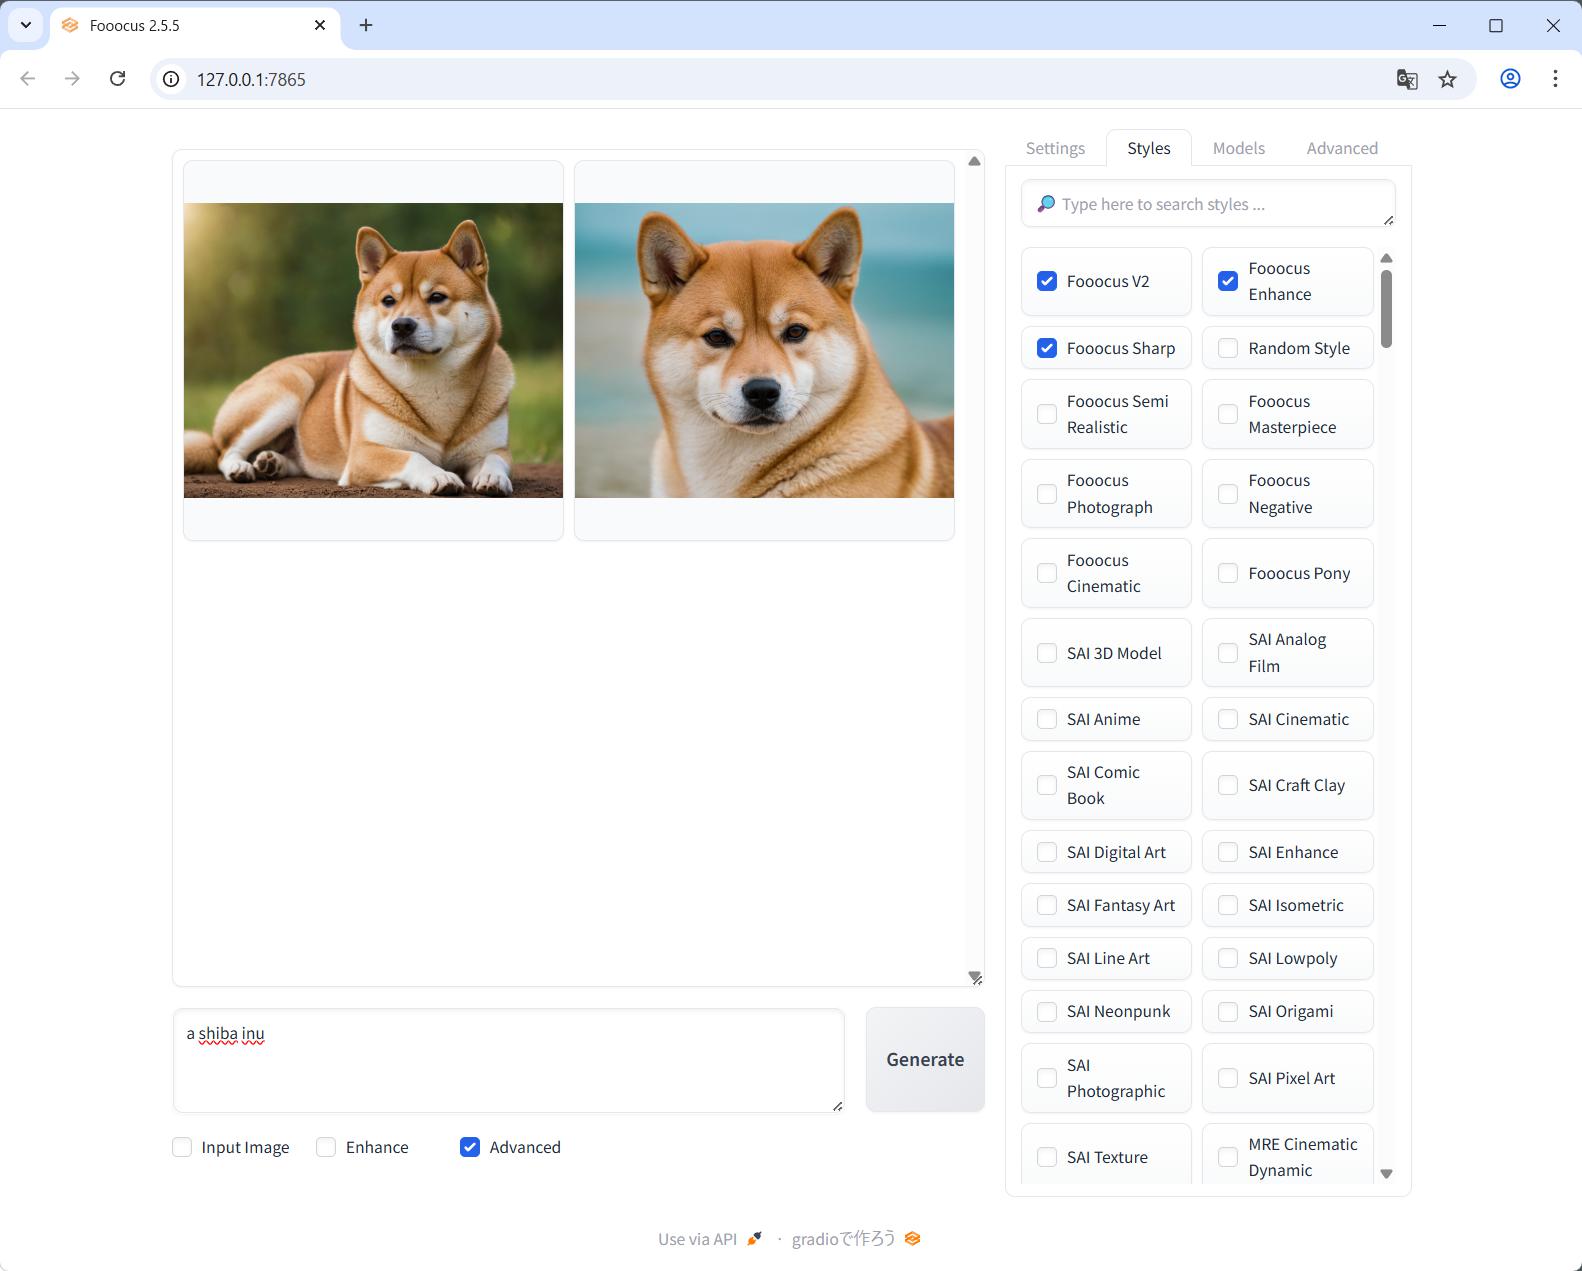Screen dimensions: 1582x1271
Task: Toggle the Input Image checkbox
Action: [182, 1147]
